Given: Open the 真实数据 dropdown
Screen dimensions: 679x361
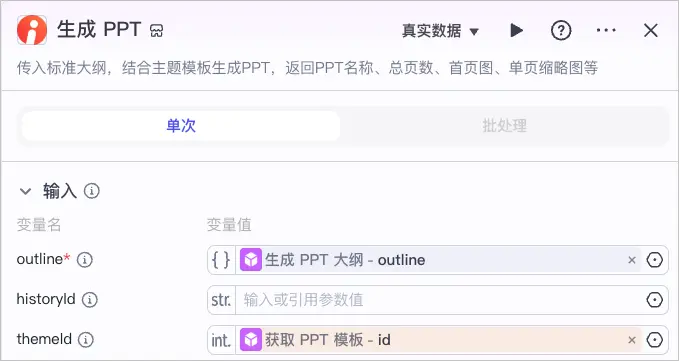Looking at the screenshot, I should (440, 31).
